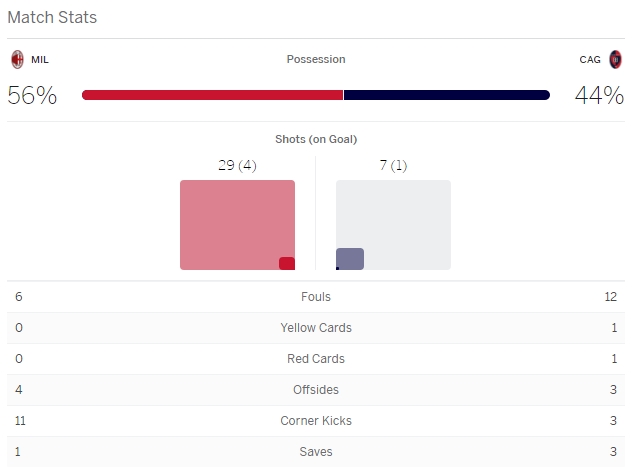Click Milan's dark red shots-on-goal square

[287, 264]
